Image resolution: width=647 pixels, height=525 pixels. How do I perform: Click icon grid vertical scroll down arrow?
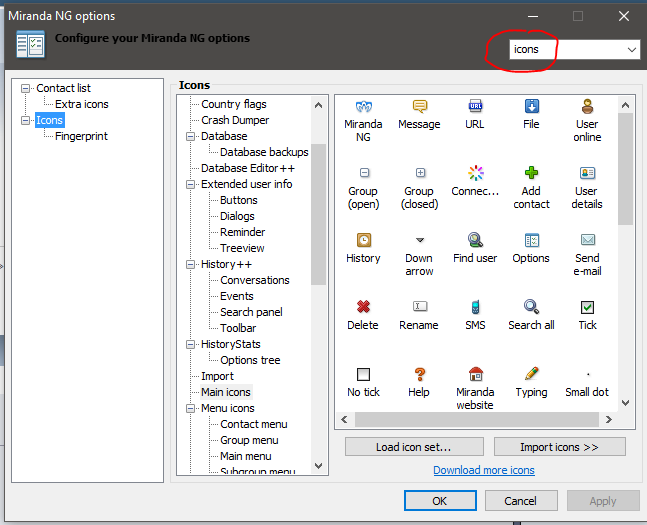[x=626, y=403]
